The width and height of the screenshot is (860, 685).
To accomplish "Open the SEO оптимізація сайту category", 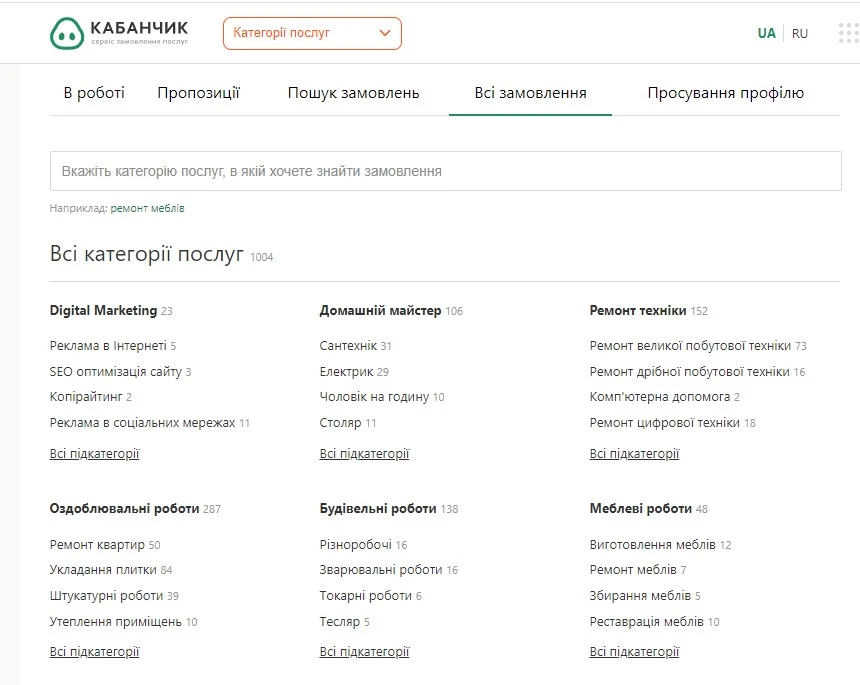I will point(115,370).
